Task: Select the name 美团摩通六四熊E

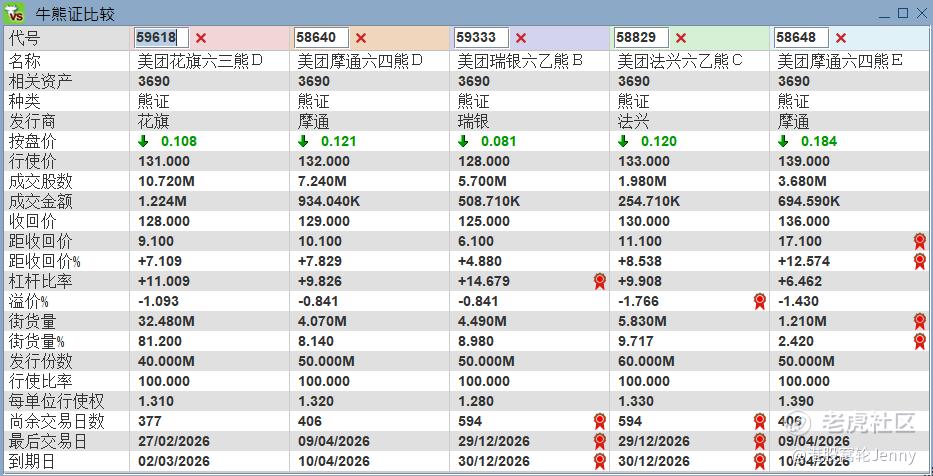Action: [840, 61]
